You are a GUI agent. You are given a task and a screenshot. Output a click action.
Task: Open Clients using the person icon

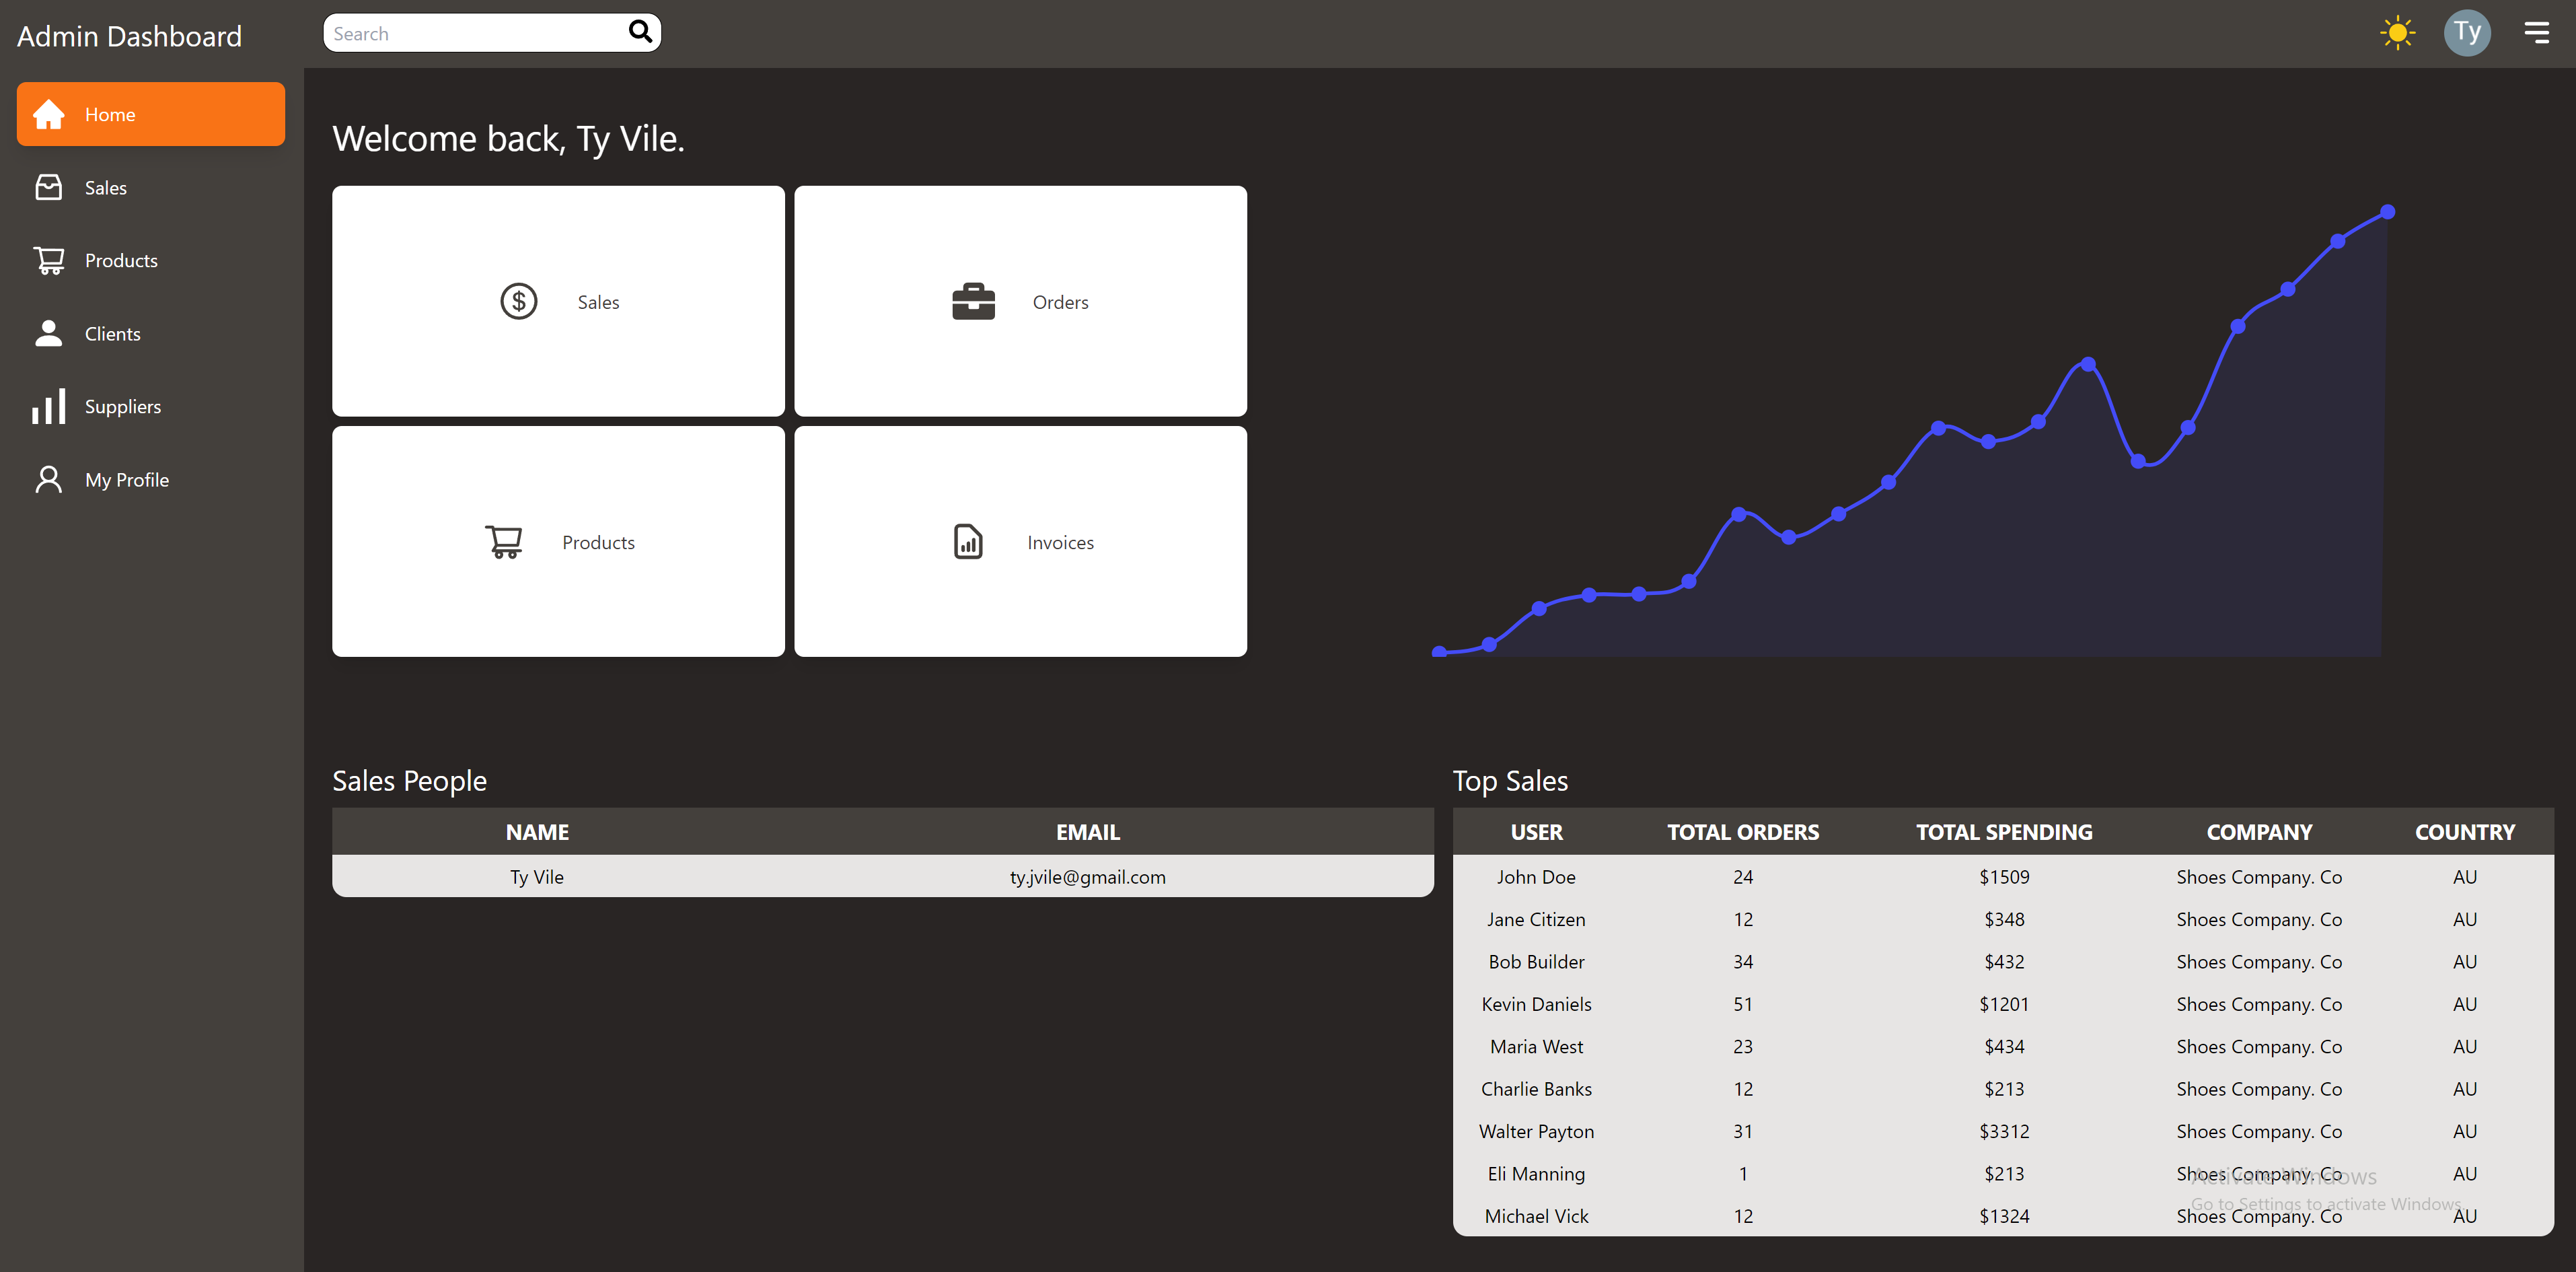48,333
